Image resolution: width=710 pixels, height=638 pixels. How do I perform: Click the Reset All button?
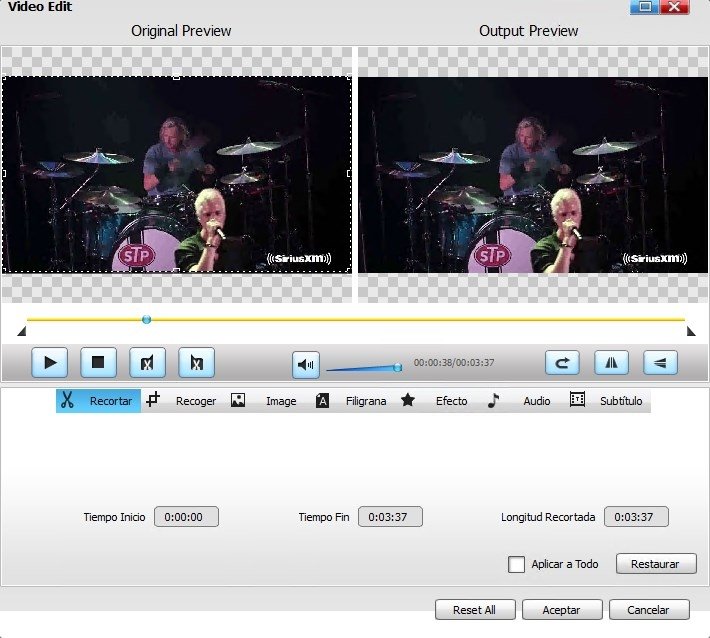475,610
